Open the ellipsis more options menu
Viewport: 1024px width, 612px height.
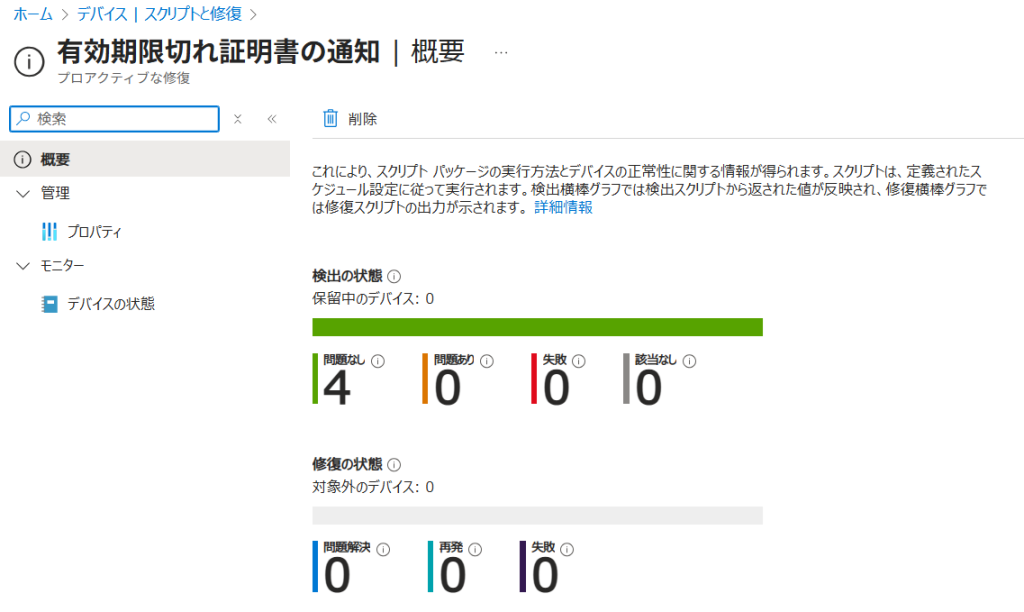click(x=501, y=53)
